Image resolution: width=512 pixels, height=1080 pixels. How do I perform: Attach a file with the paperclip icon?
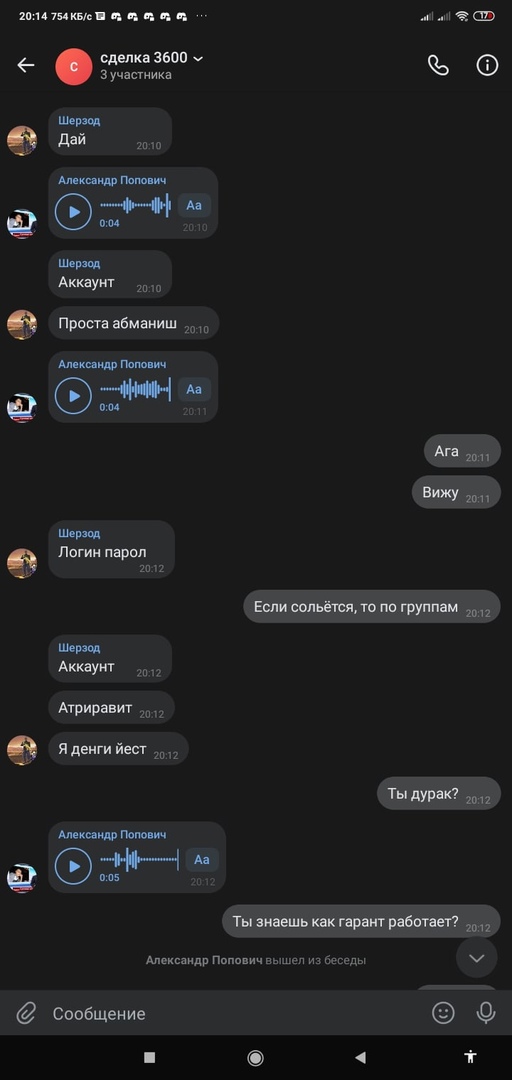pos(26,1013)
